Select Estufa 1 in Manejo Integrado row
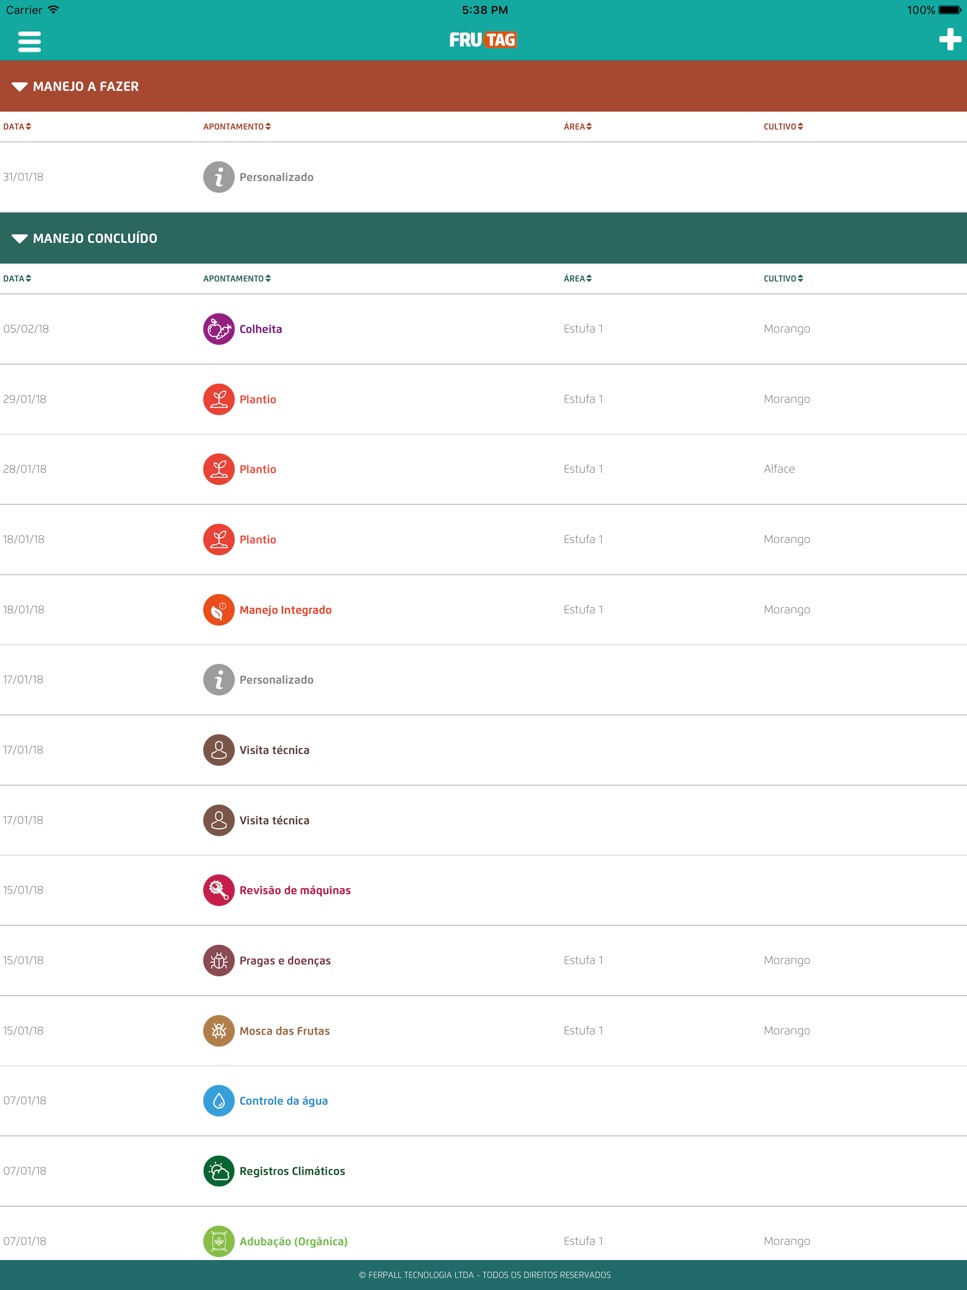The width and height of the screenshot is (967, 1290). coord(583,610)
